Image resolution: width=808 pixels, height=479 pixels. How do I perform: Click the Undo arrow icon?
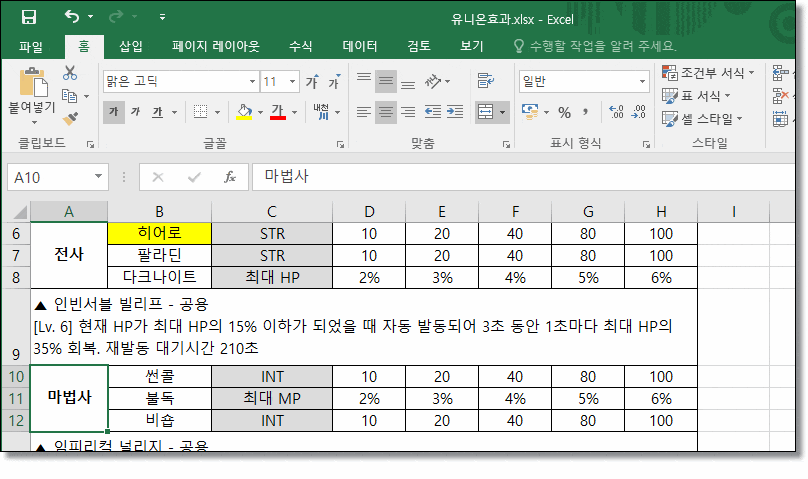click(72, 16)
